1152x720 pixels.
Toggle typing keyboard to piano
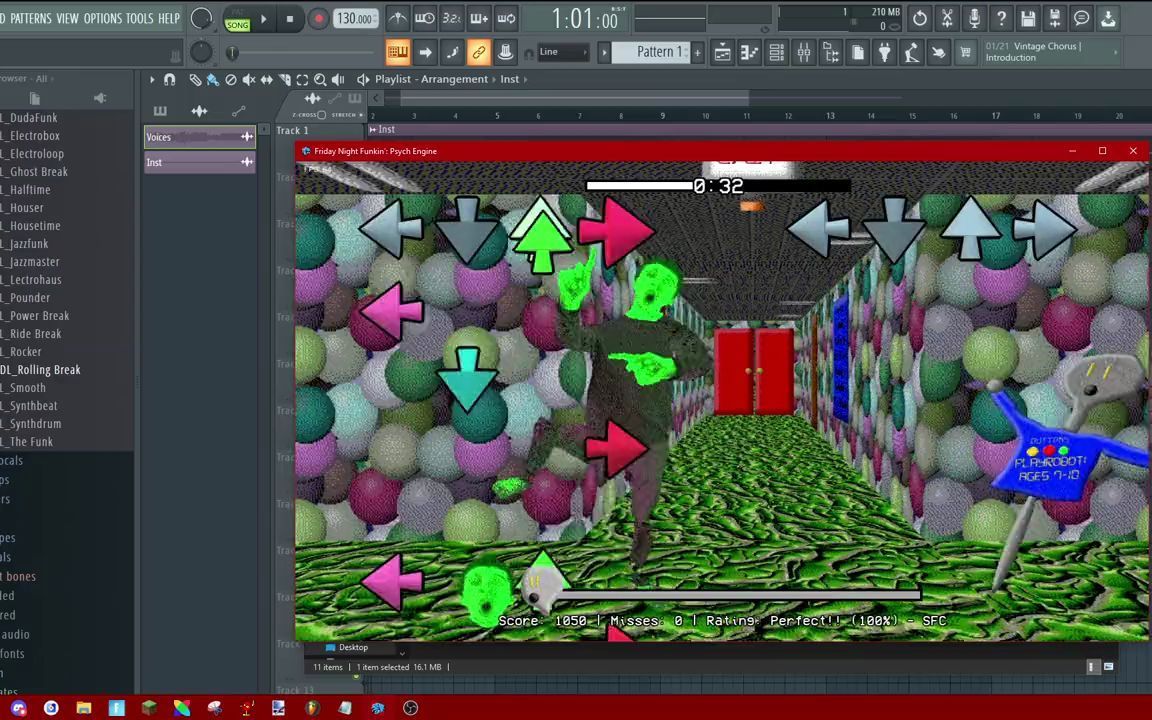click(x=397, y=52)
